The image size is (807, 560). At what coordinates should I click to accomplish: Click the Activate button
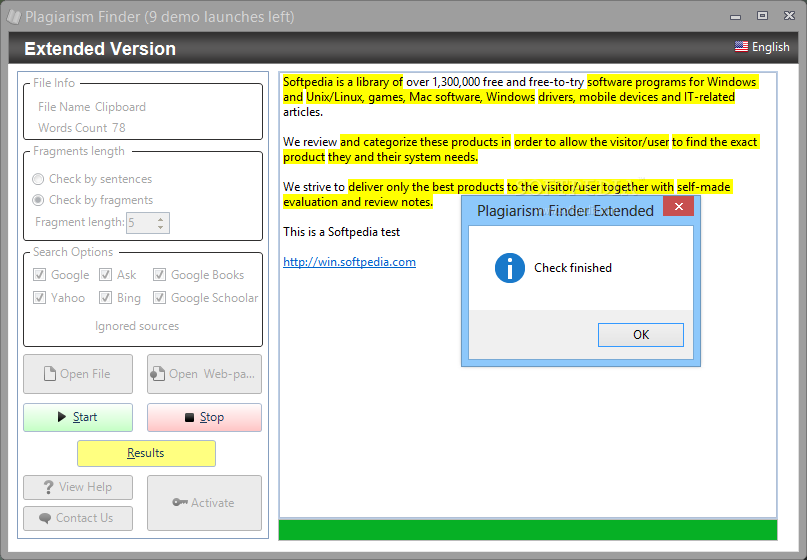pos(204,503)
